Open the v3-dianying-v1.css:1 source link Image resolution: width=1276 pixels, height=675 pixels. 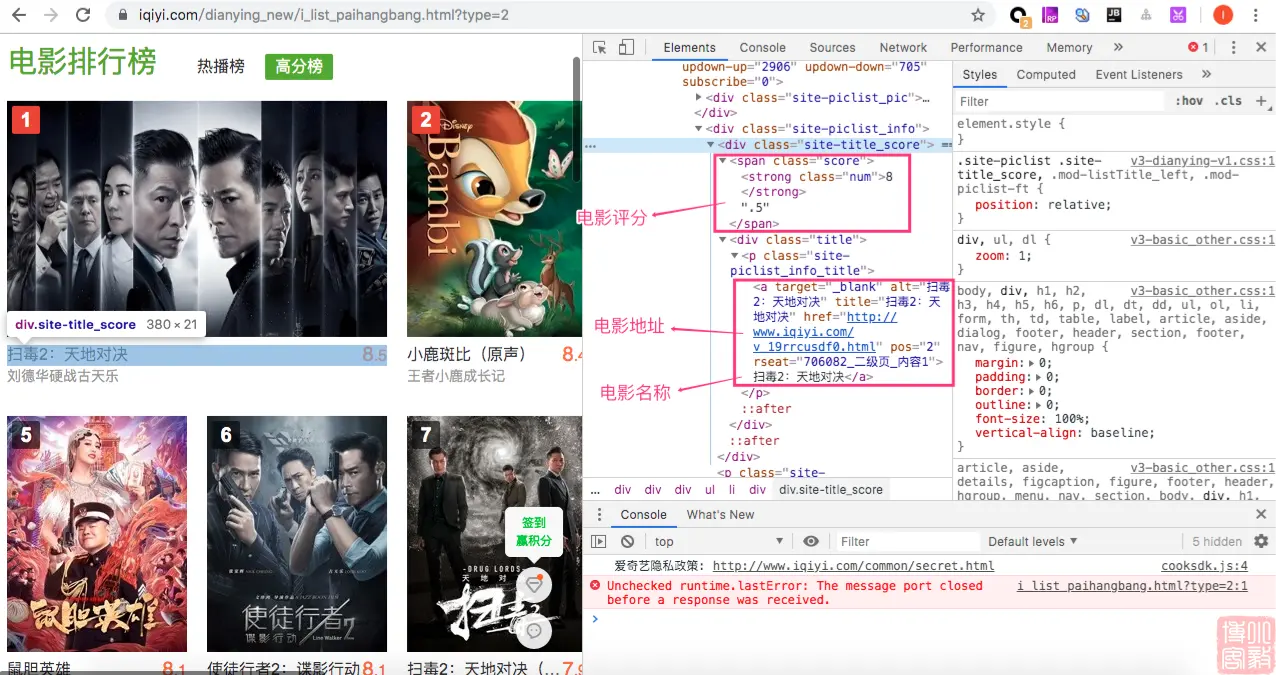click(1202, 161)
